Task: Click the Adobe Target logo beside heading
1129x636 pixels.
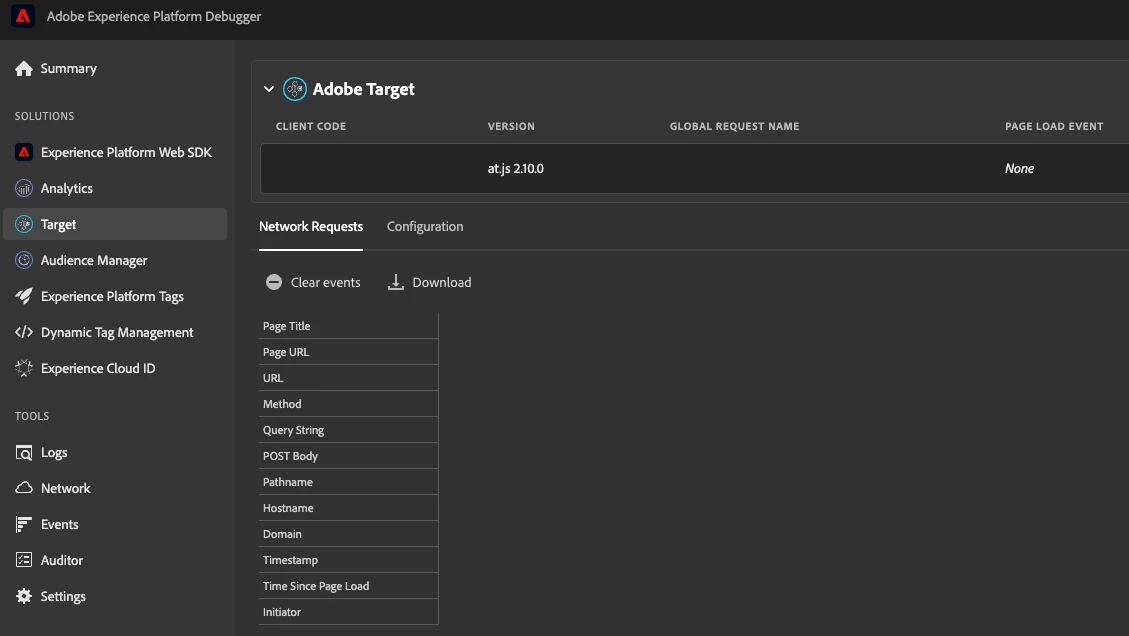Action: (294, 89)
